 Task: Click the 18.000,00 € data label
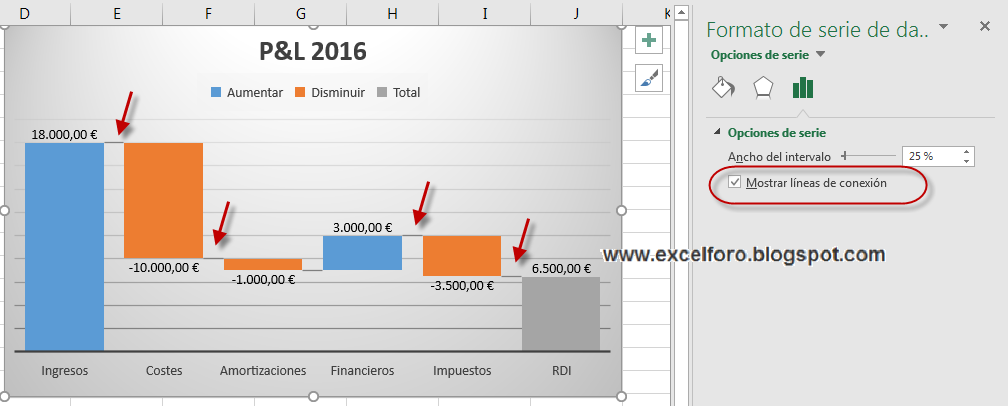click(x=64, y=135)
